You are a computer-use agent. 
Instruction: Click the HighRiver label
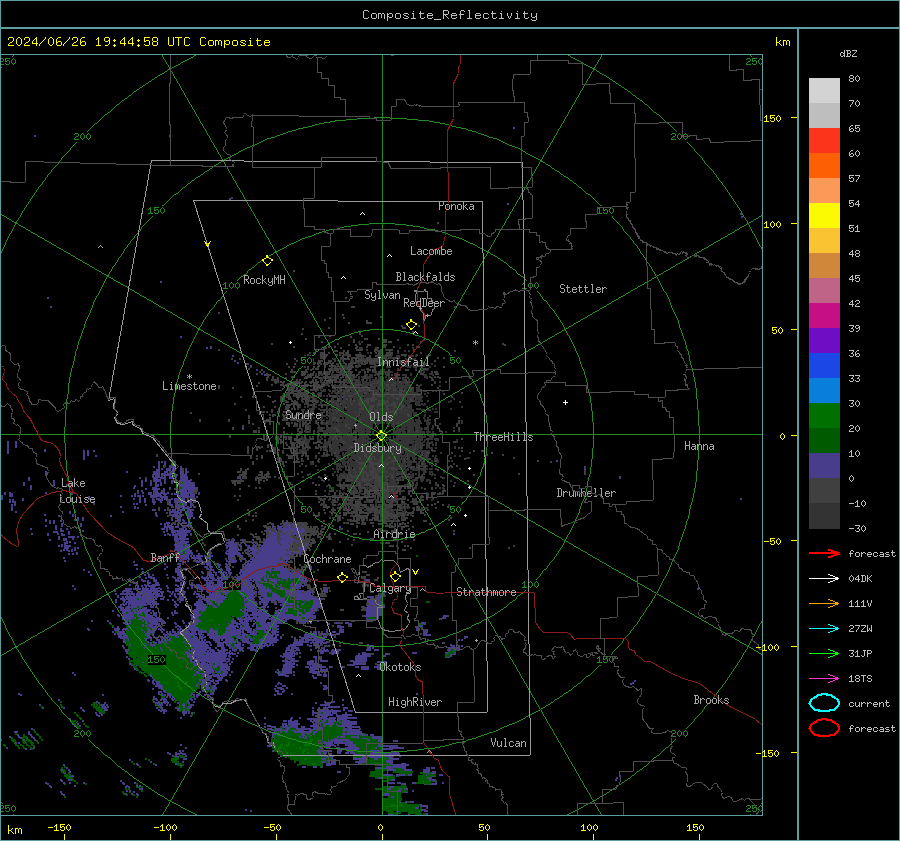[x=415, y=702]
